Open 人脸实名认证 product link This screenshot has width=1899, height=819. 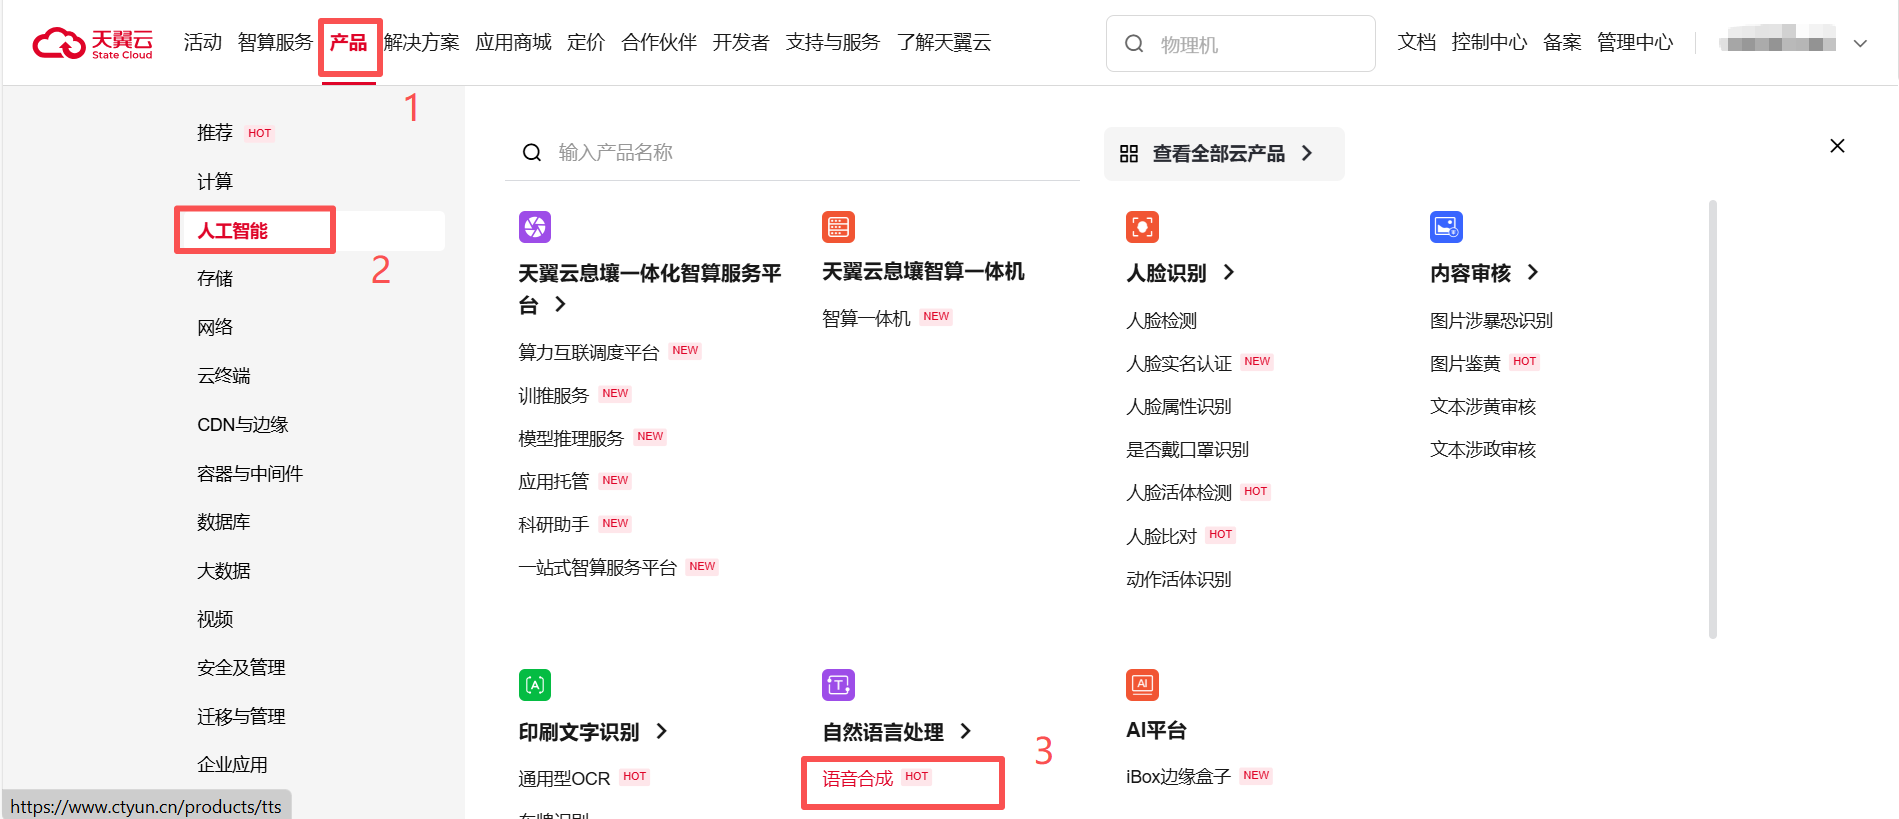[x=1179, y=363]
